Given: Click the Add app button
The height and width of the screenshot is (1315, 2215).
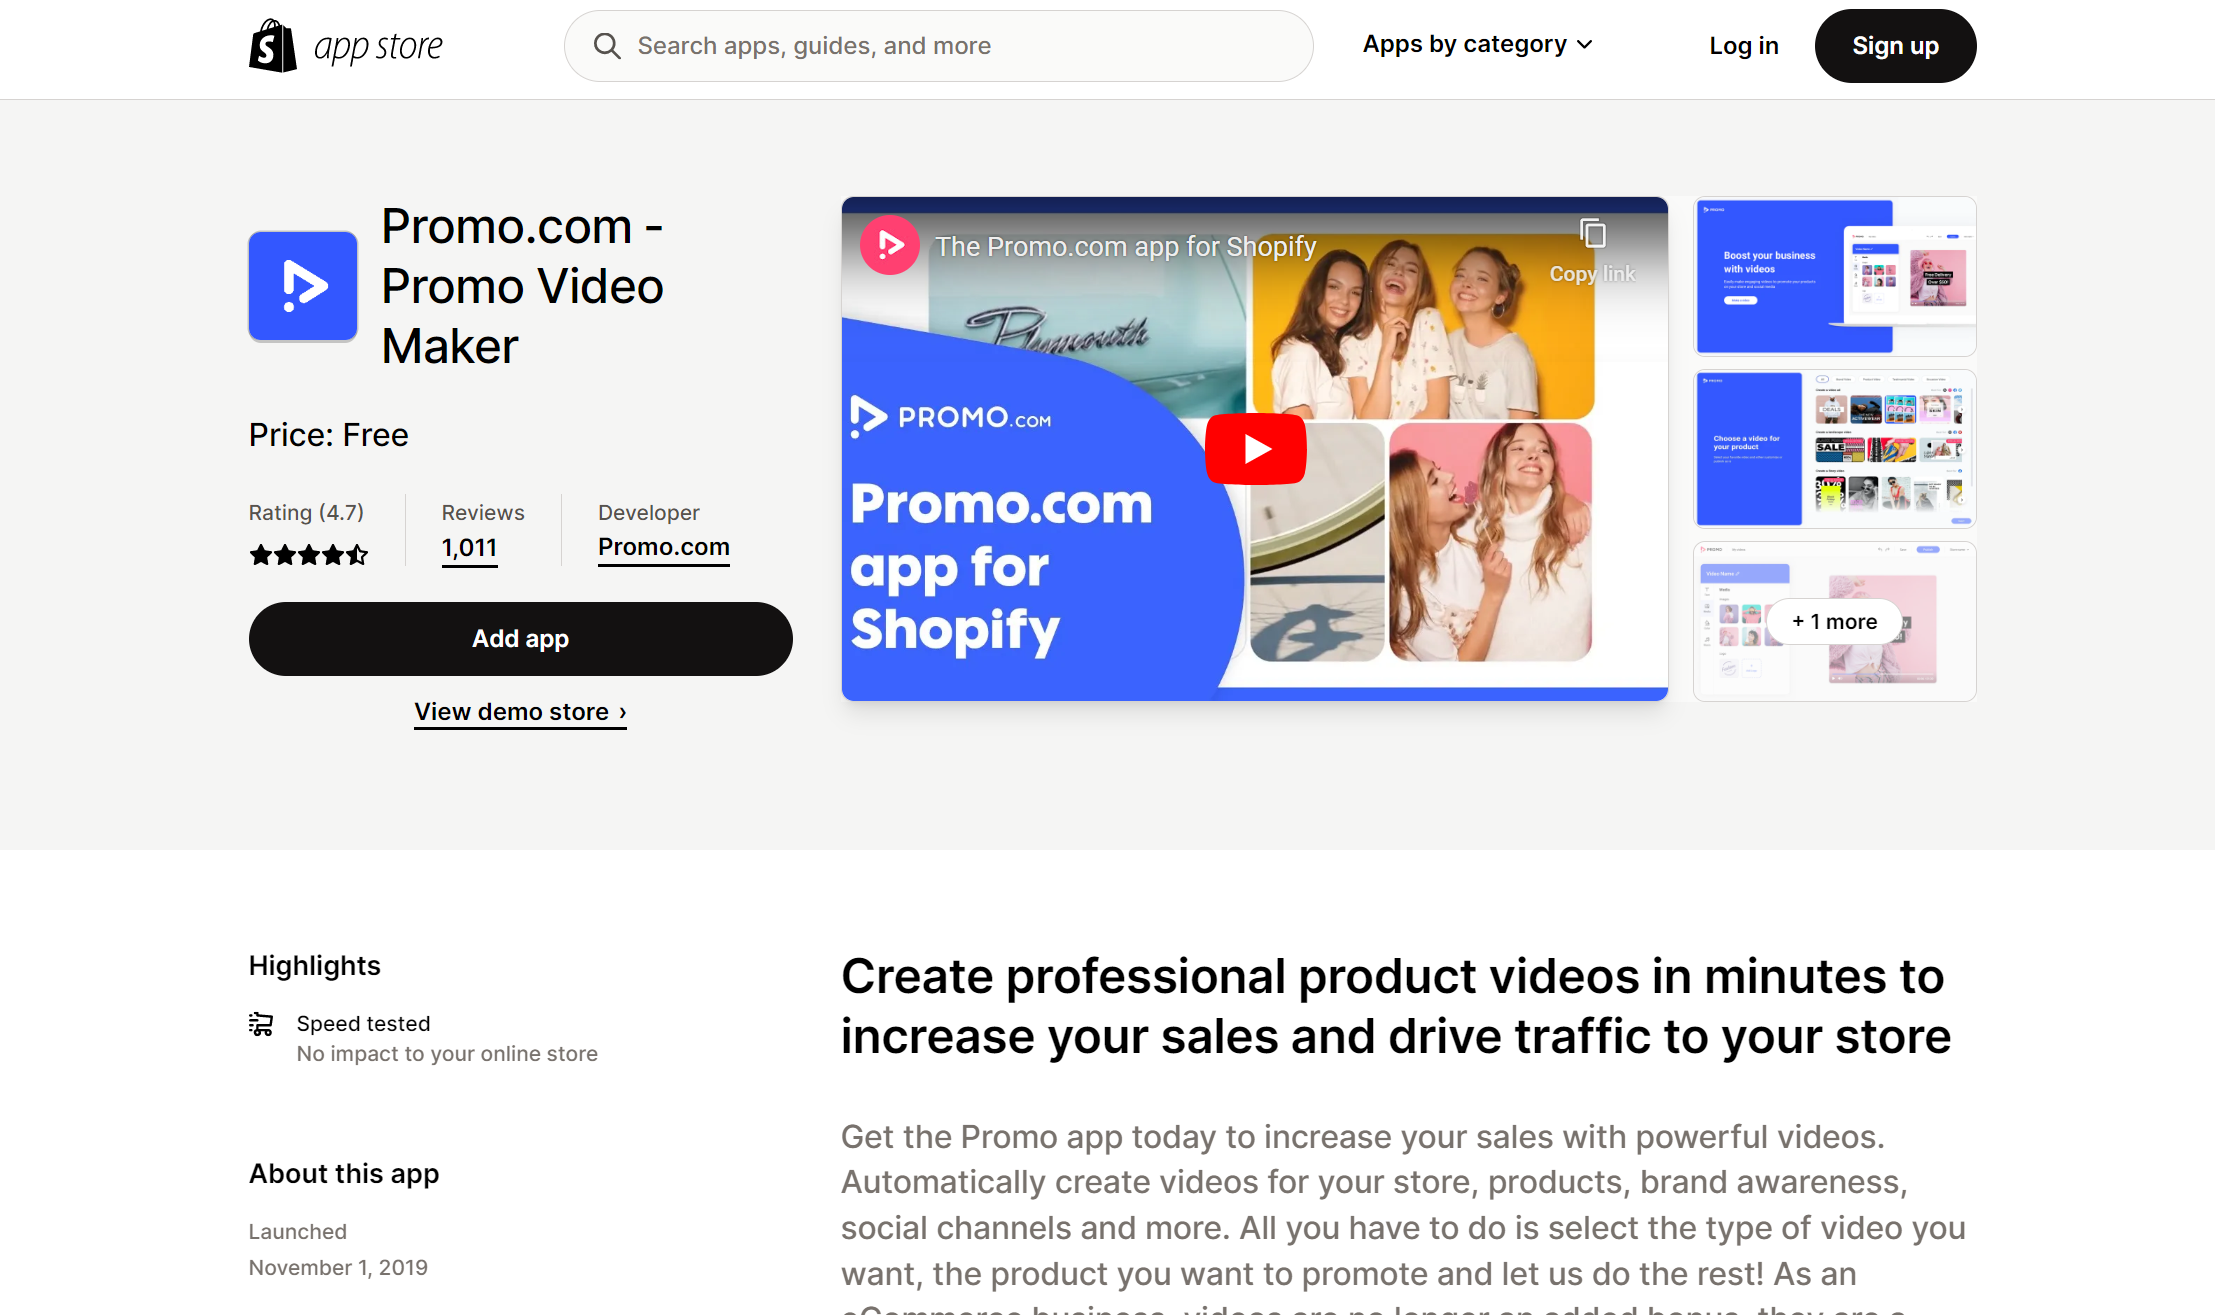Looking at the screenshot, I should click(521, 639).
